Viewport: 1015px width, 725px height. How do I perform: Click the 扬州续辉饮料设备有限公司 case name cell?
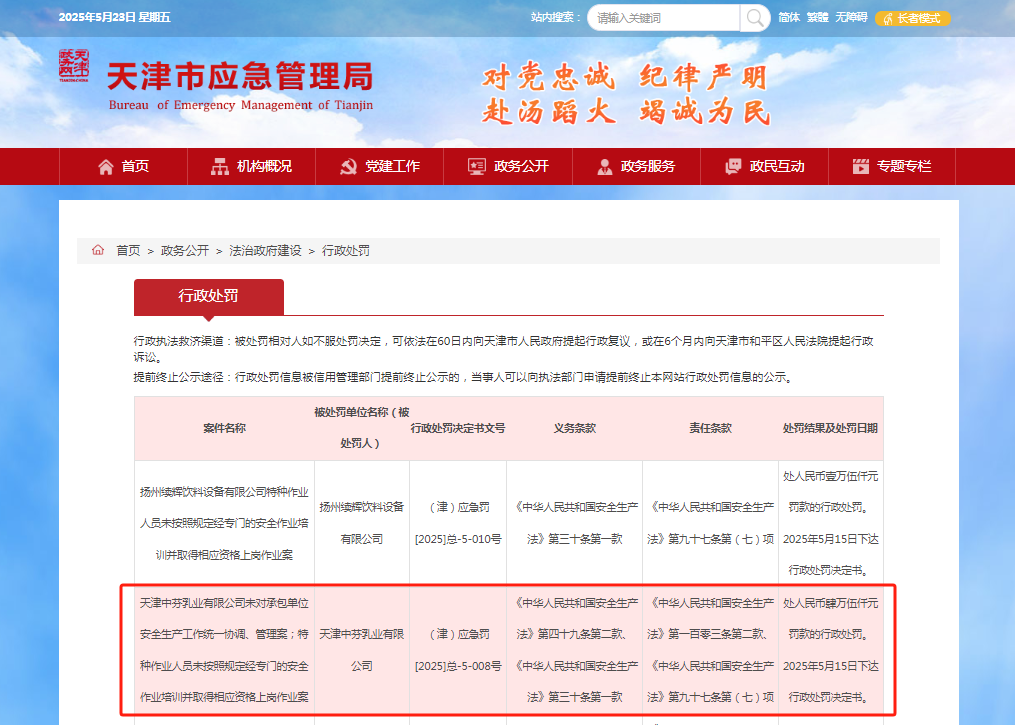[x=224, y=523]
